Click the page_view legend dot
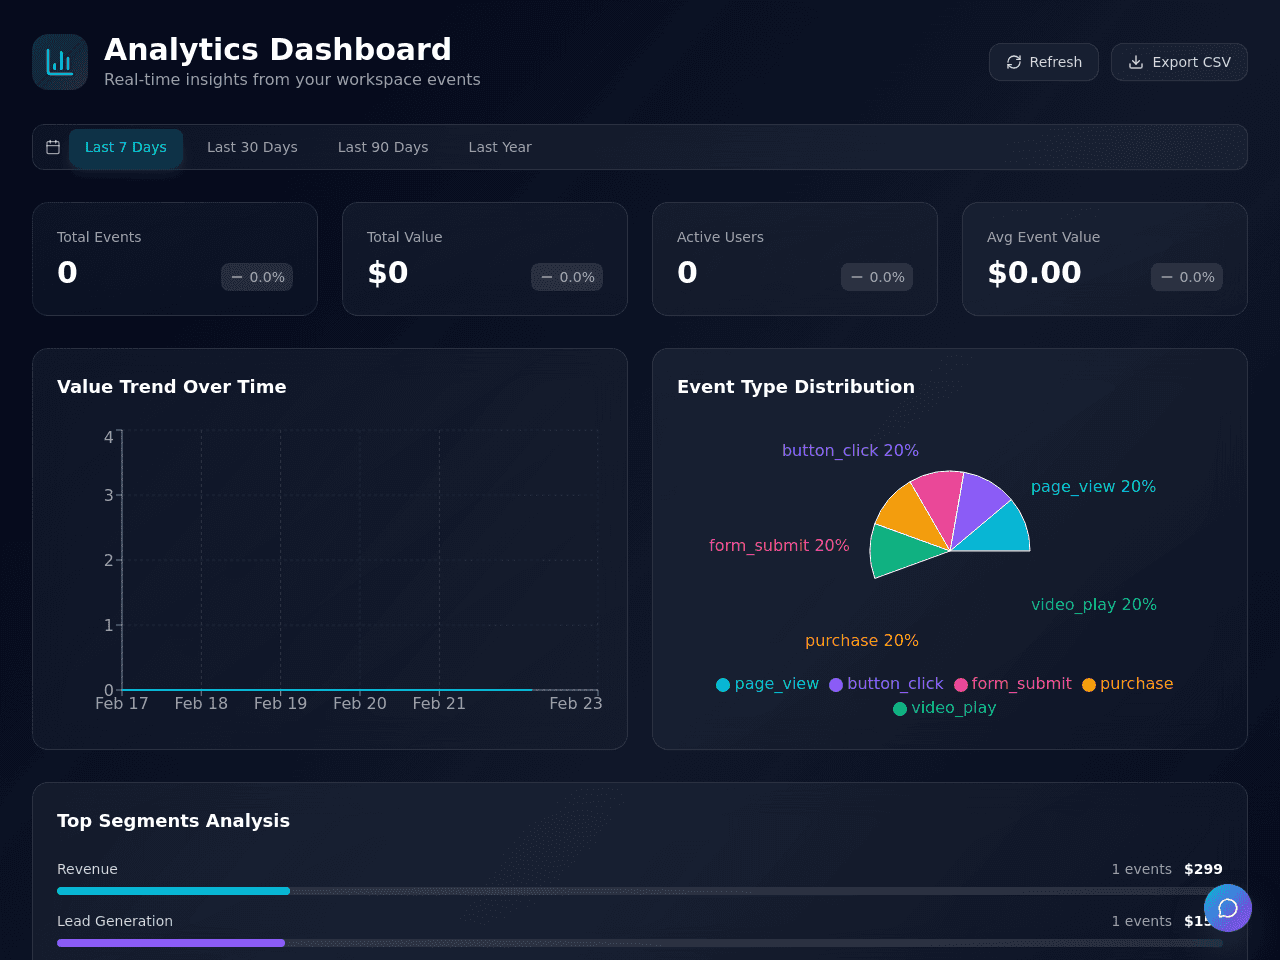The image size is (1280, 960). [723, 685]
